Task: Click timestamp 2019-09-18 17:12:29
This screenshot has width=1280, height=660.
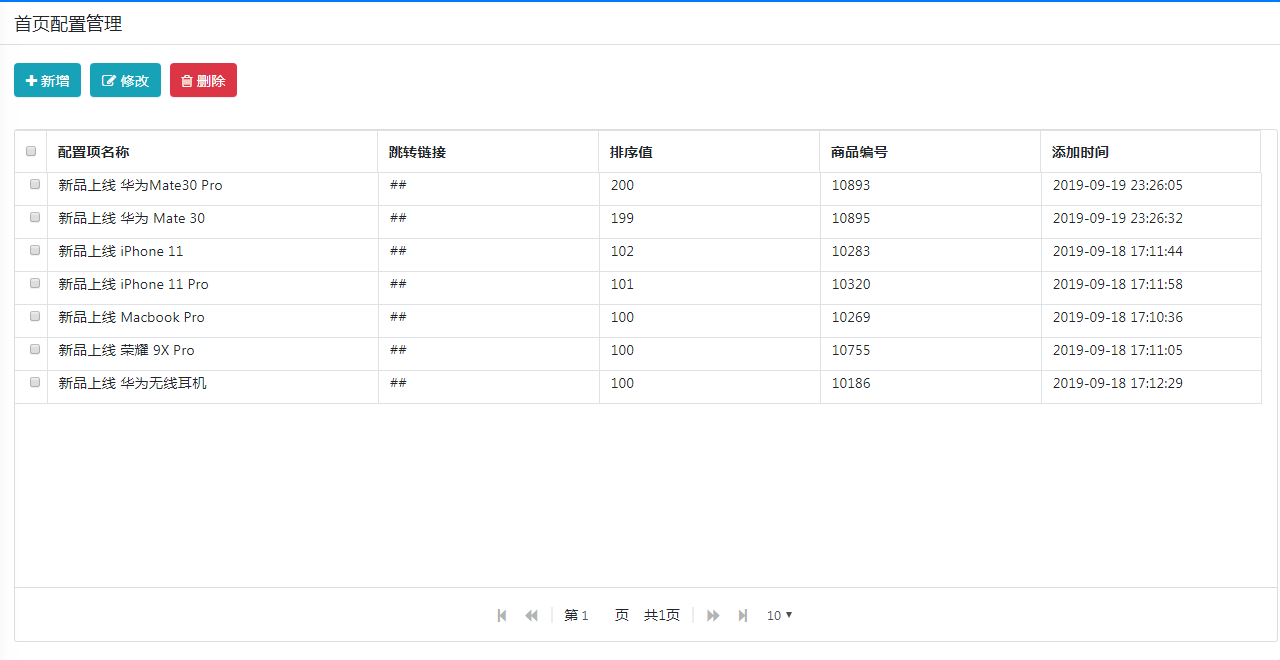Action: [1118, 383]
